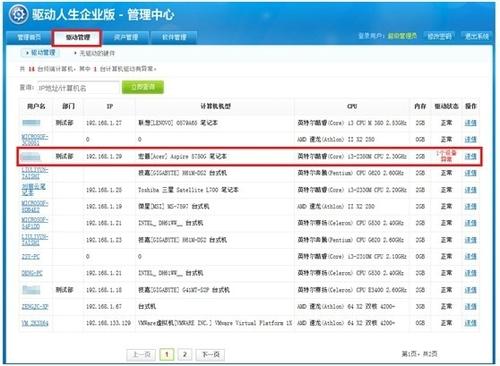Open details for the DENG-PC row
500x366 pixels.
[470, 273]
